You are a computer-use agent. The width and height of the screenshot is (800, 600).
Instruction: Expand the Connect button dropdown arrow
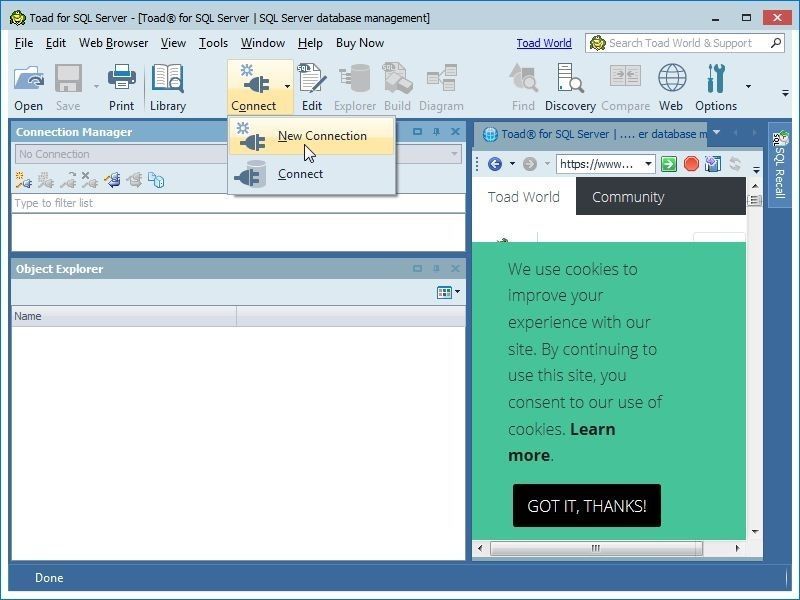(287, 86)
